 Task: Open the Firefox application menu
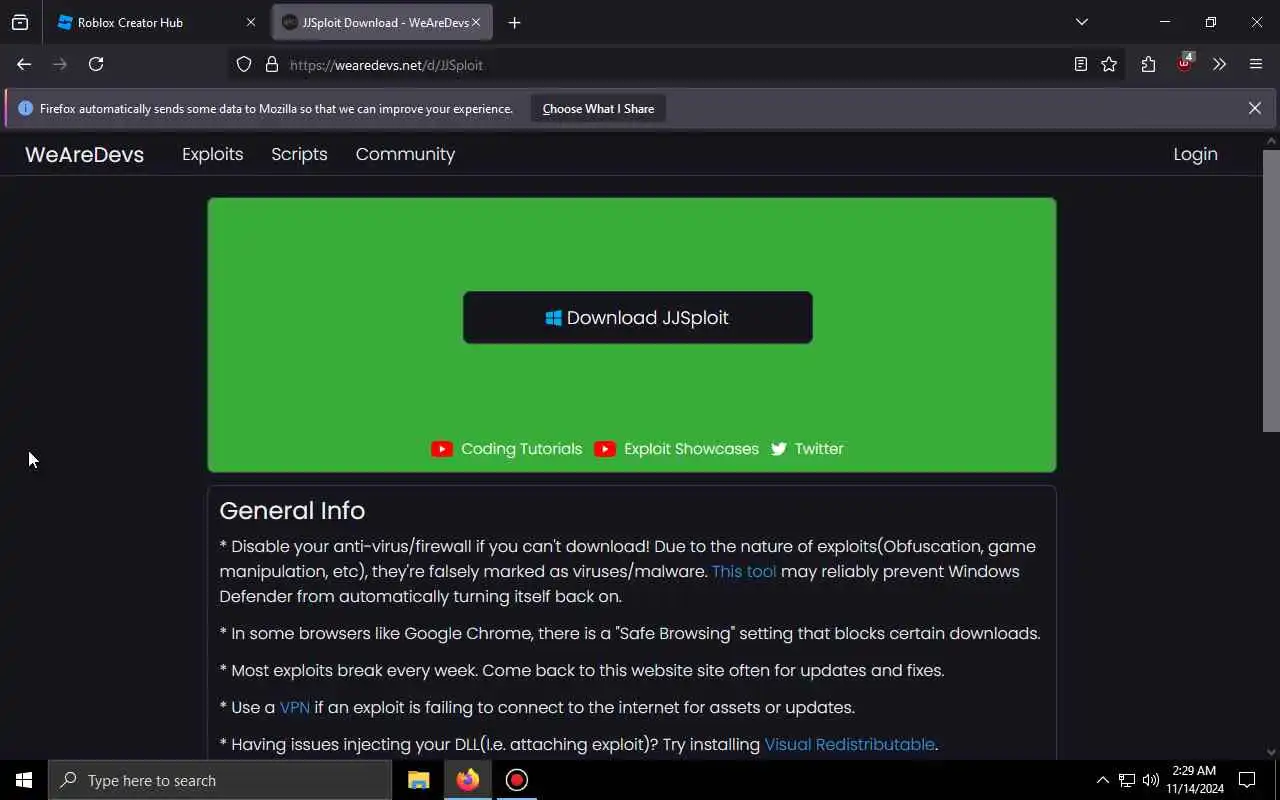tap(1256, 64)
